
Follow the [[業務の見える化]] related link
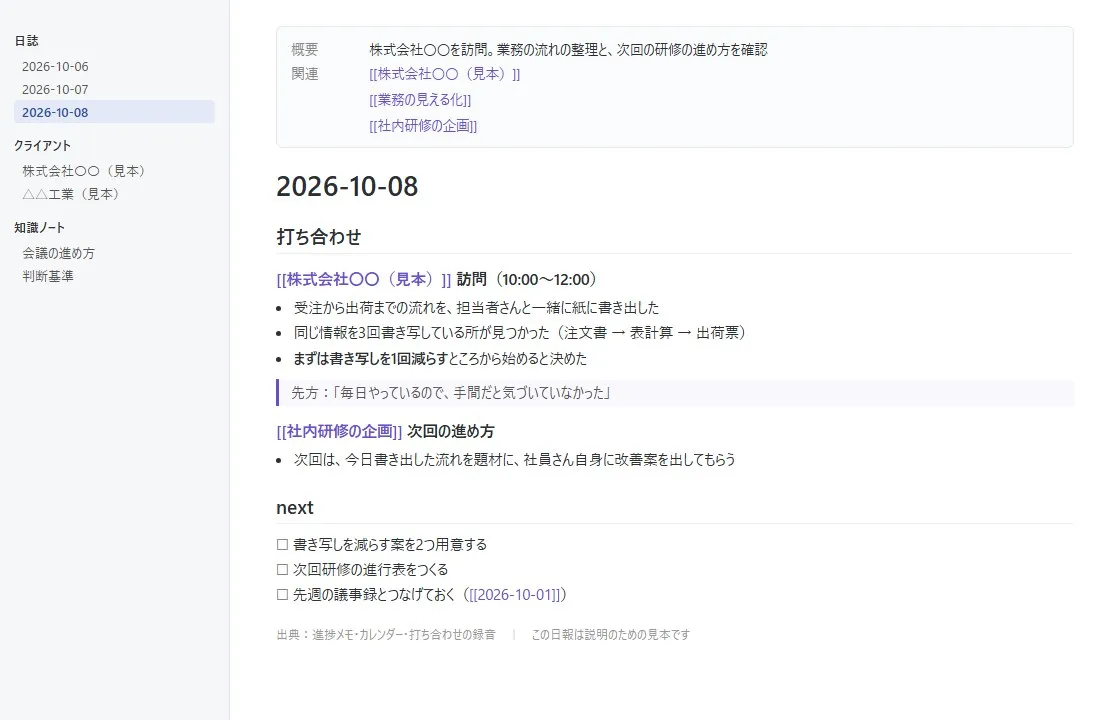(x=420, y=99)
